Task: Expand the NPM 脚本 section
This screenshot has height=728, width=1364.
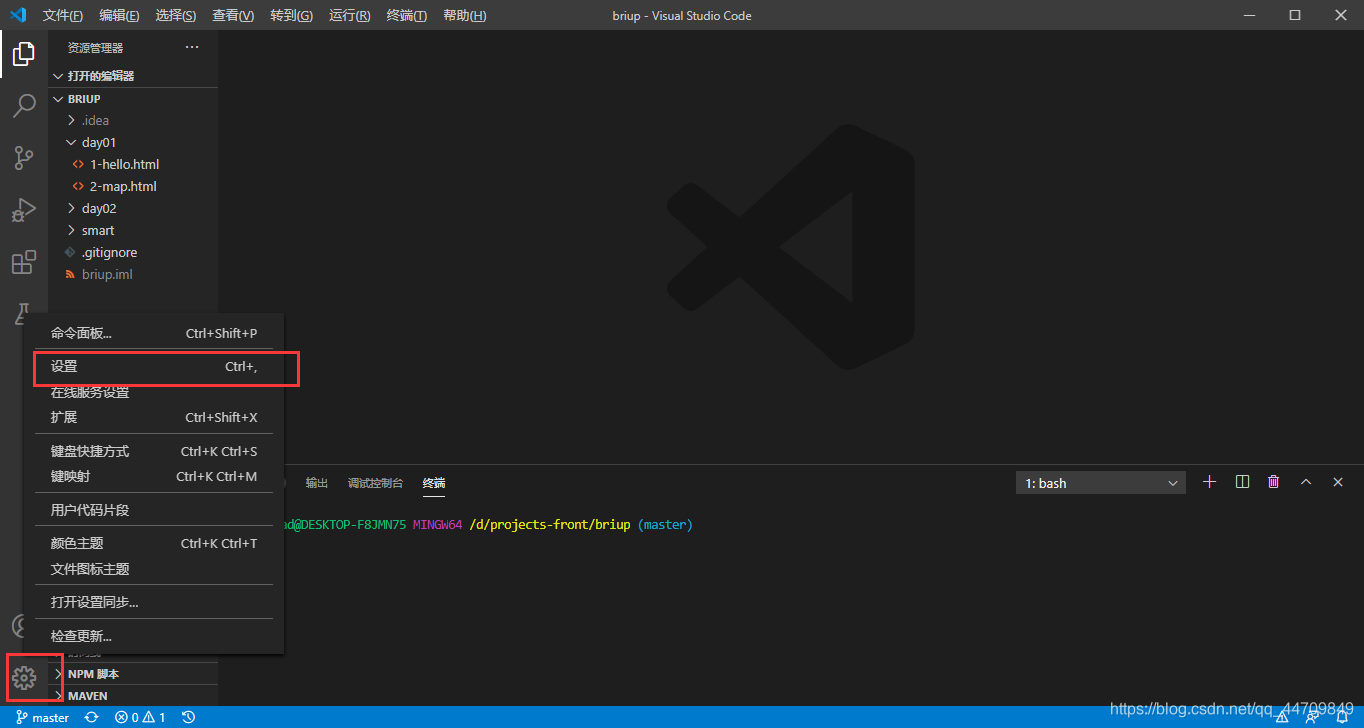Action: click(x=133, y=674)
